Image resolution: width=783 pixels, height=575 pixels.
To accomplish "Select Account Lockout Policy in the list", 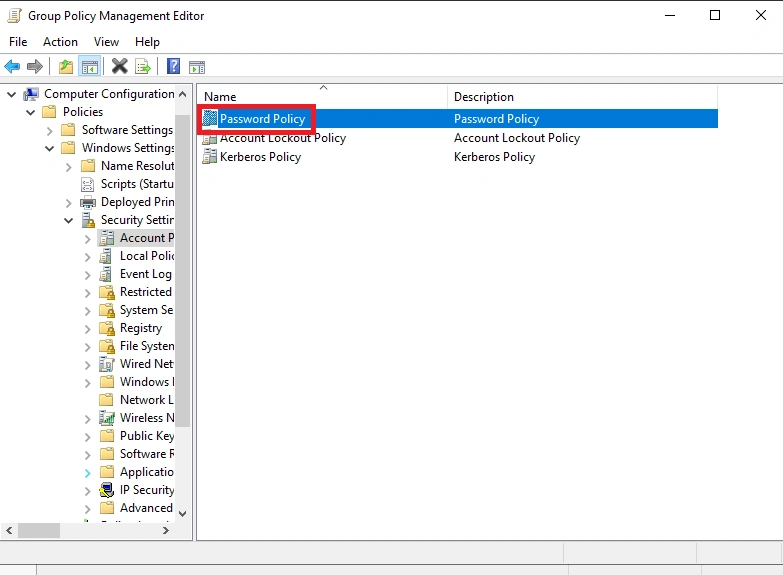I will coord(283,138).
